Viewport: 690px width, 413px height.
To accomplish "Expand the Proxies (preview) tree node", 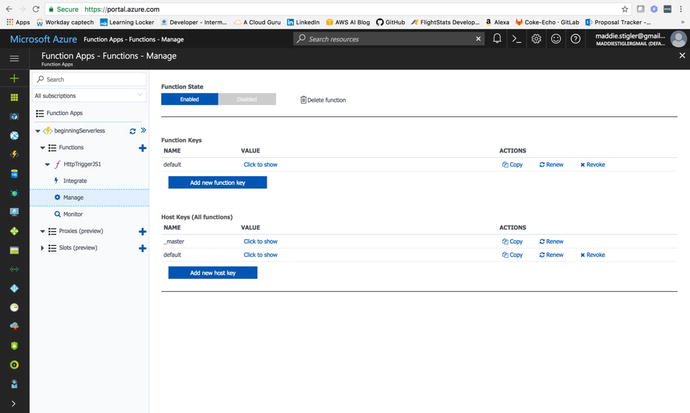I will [x=40, y=231].
